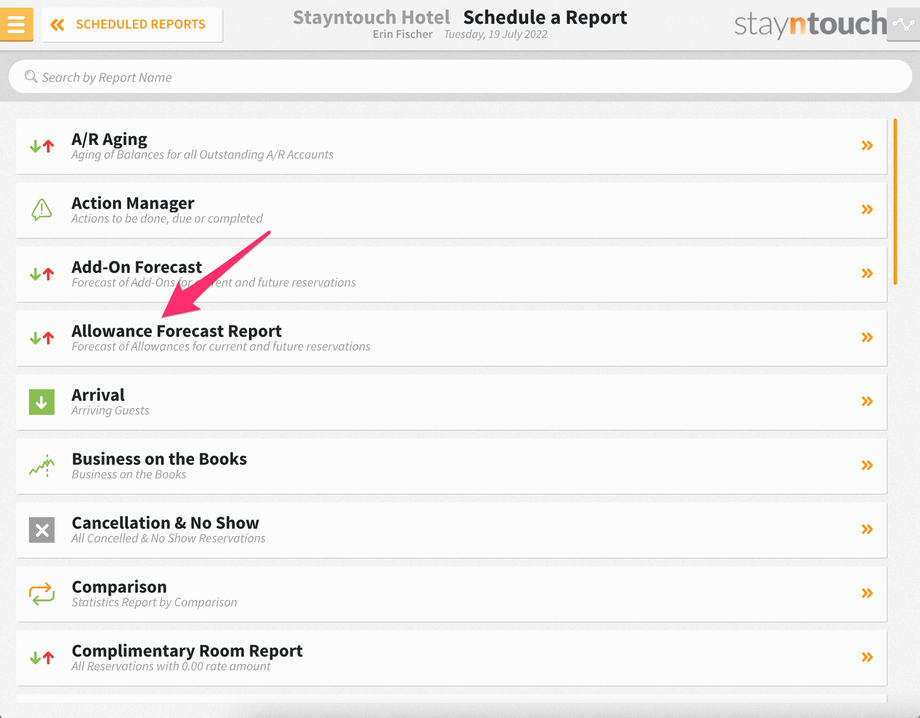Click the Allowance Forecast Report arrows icon
The height and width of the screenshot is (718, 920).
[x=42, y=338]
